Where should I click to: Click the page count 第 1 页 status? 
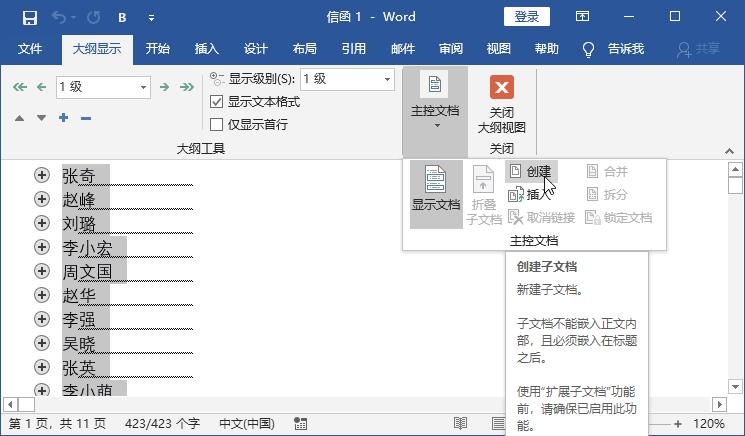coord(57,423)
